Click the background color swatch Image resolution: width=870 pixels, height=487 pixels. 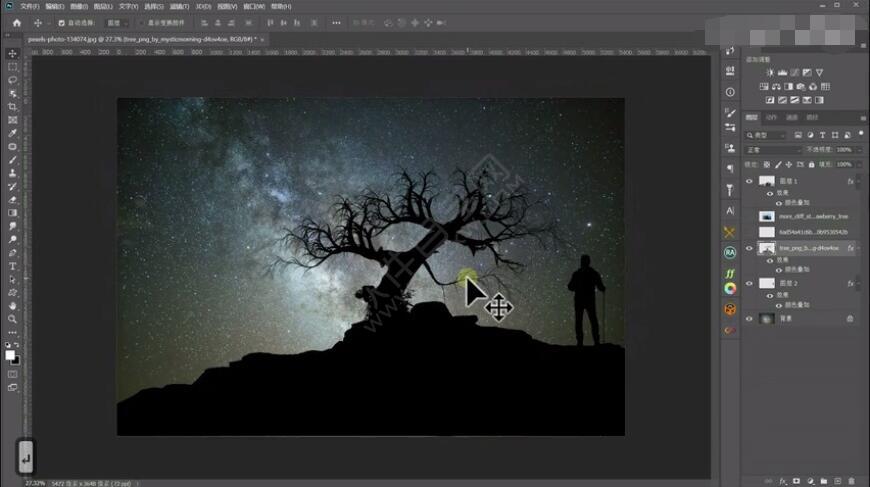(17, 361)
